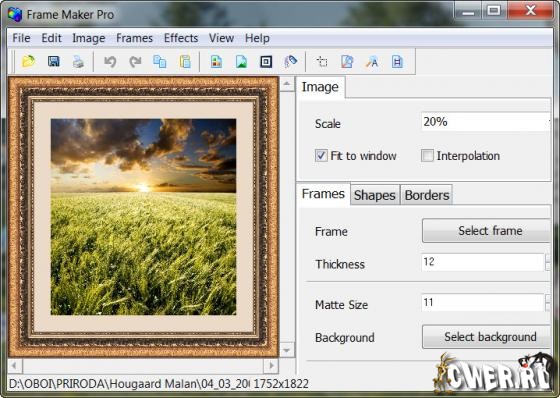Maximize the Frame Maker Pro window

(x=494, y=10)
